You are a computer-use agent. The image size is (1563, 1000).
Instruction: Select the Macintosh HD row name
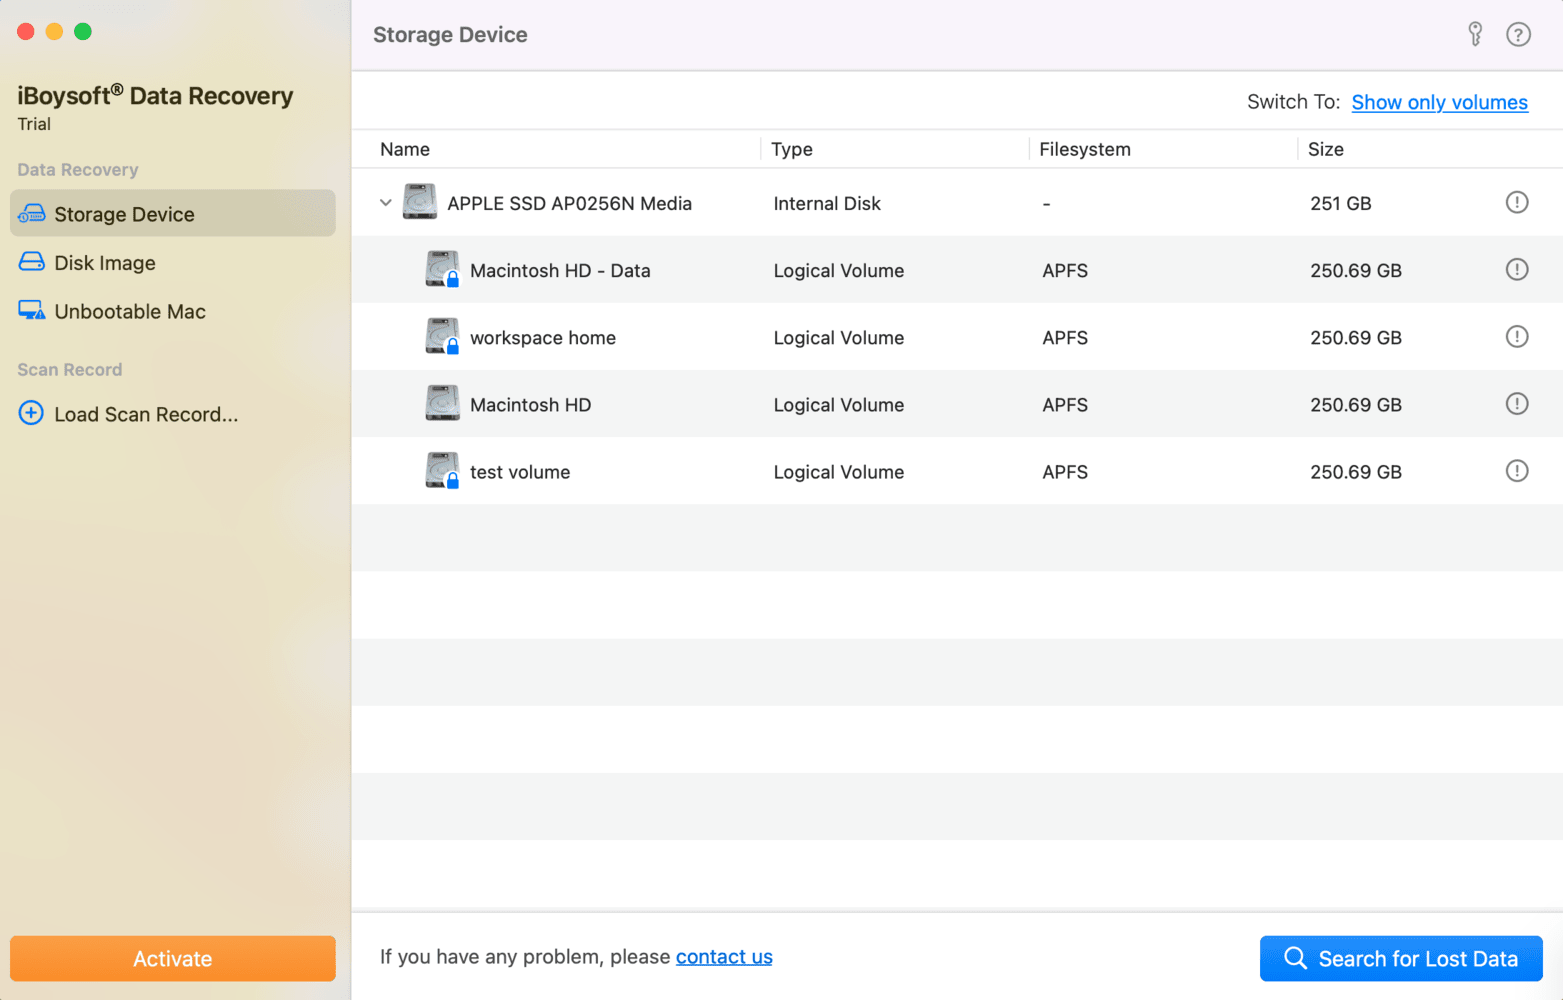(530, 405)
